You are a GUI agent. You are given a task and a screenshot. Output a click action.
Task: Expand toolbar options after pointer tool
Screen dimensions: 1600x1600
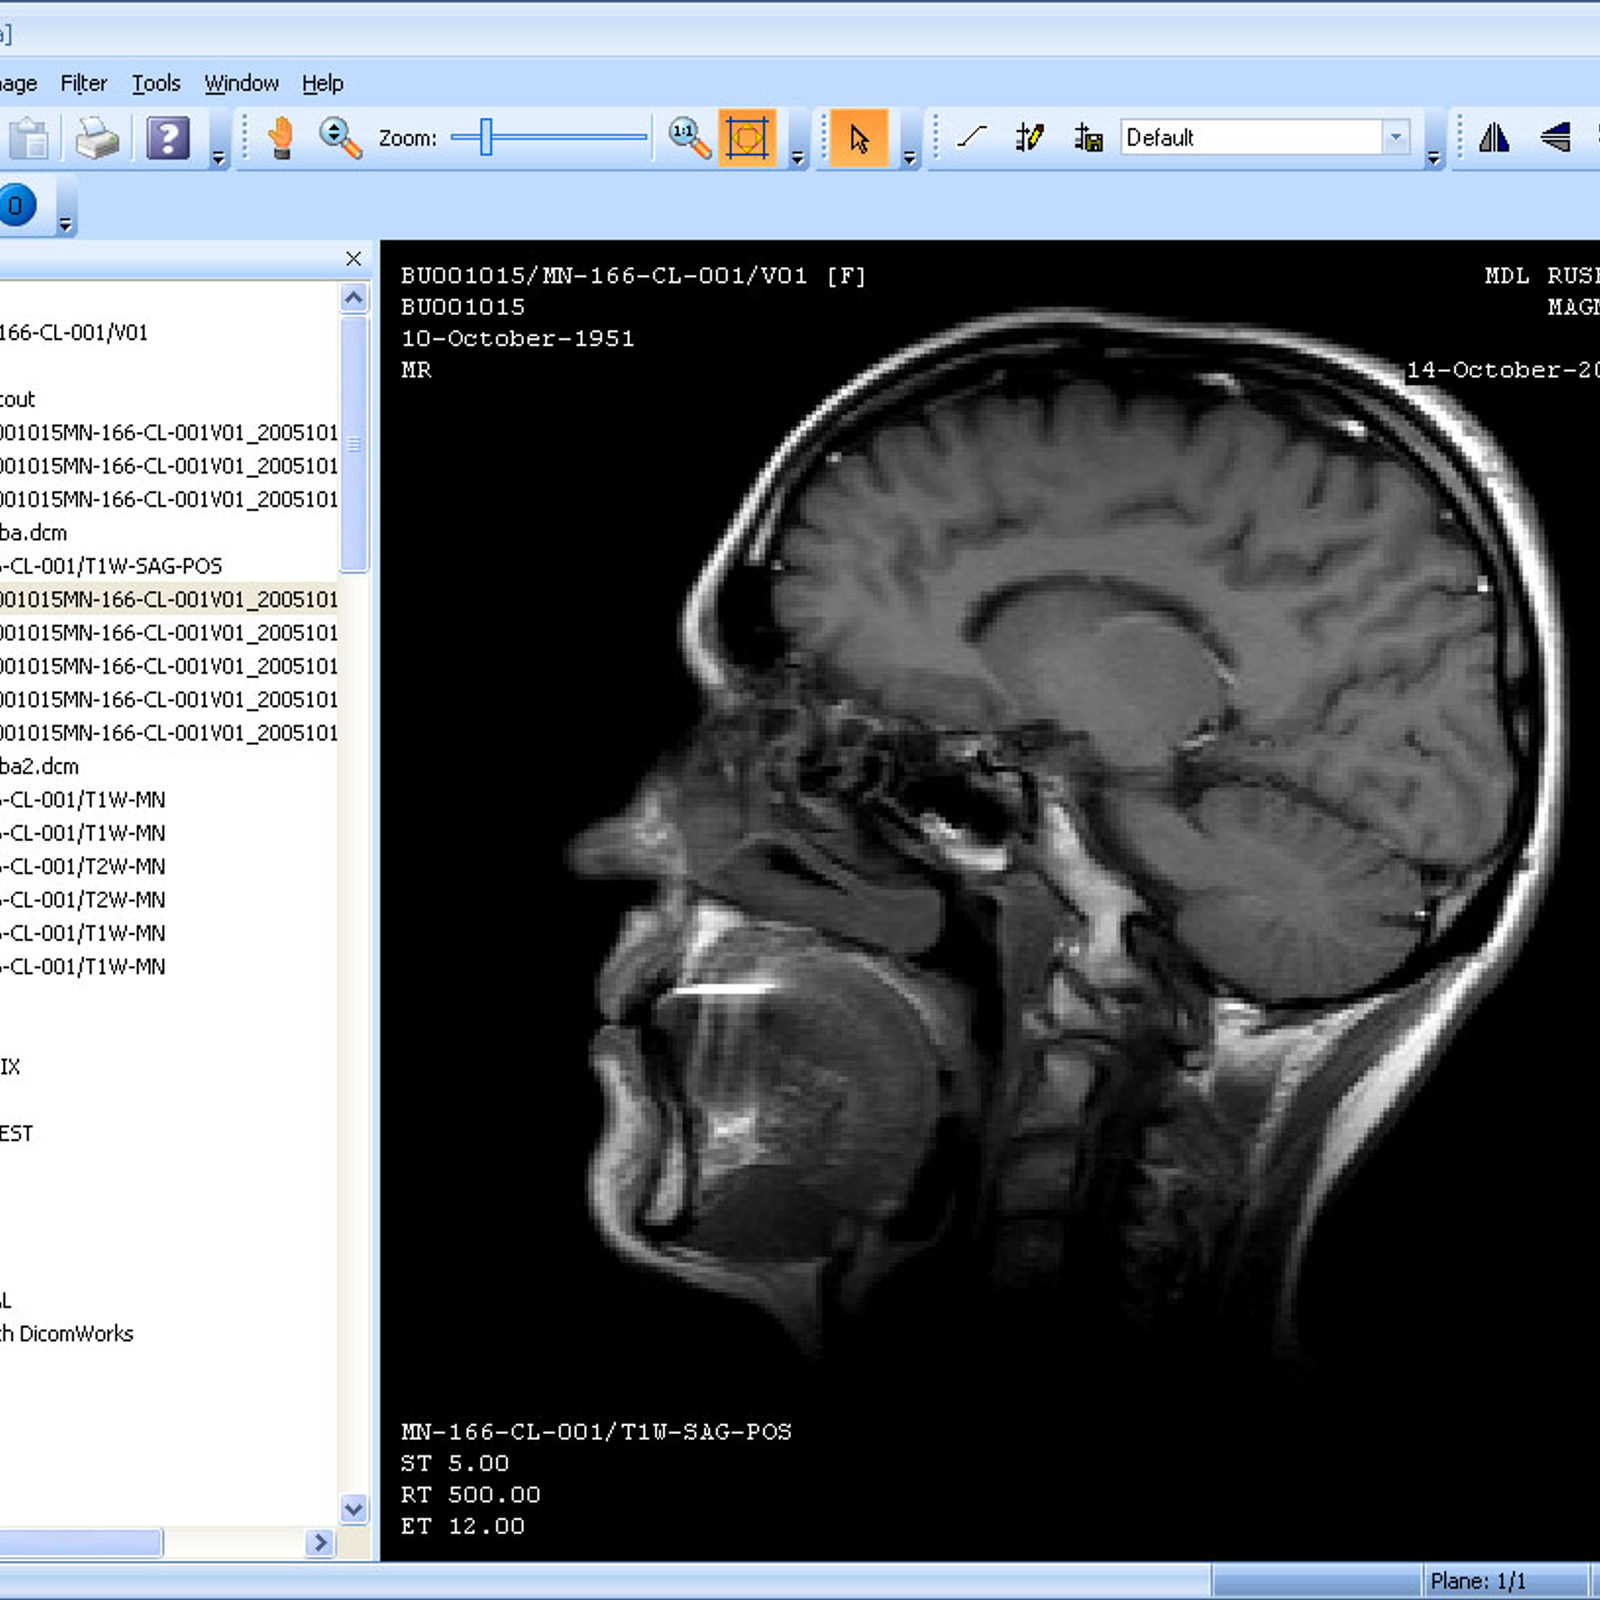(909, 157)
